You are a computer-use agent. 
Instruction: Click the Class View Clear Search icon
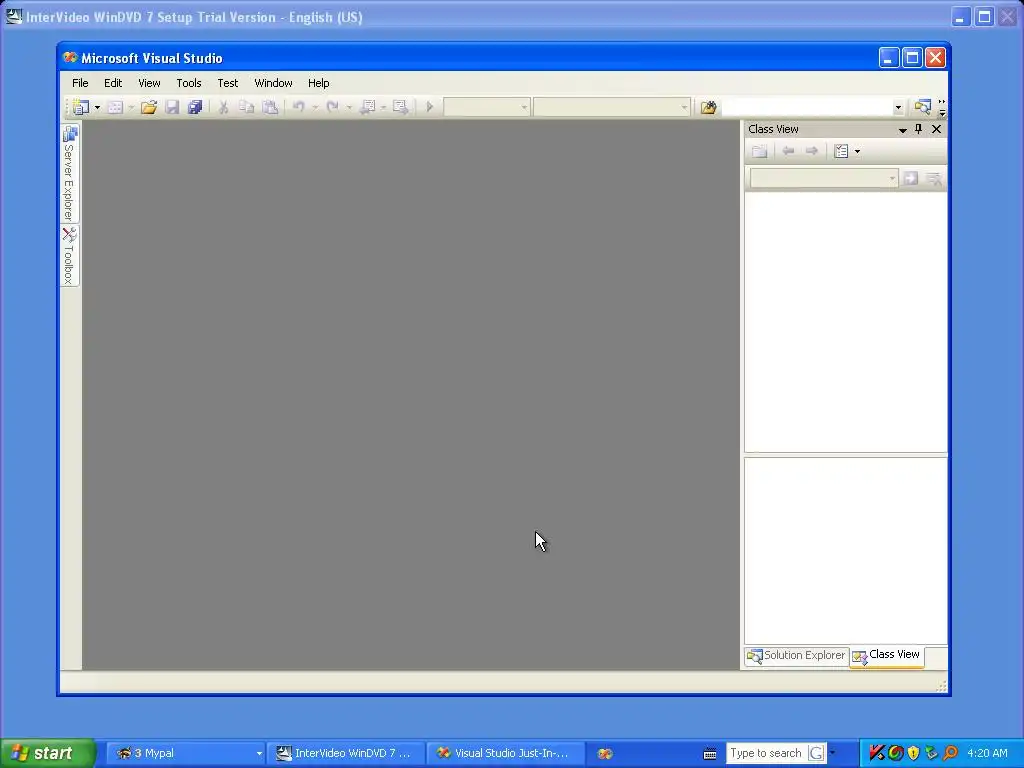pos(935,178)
